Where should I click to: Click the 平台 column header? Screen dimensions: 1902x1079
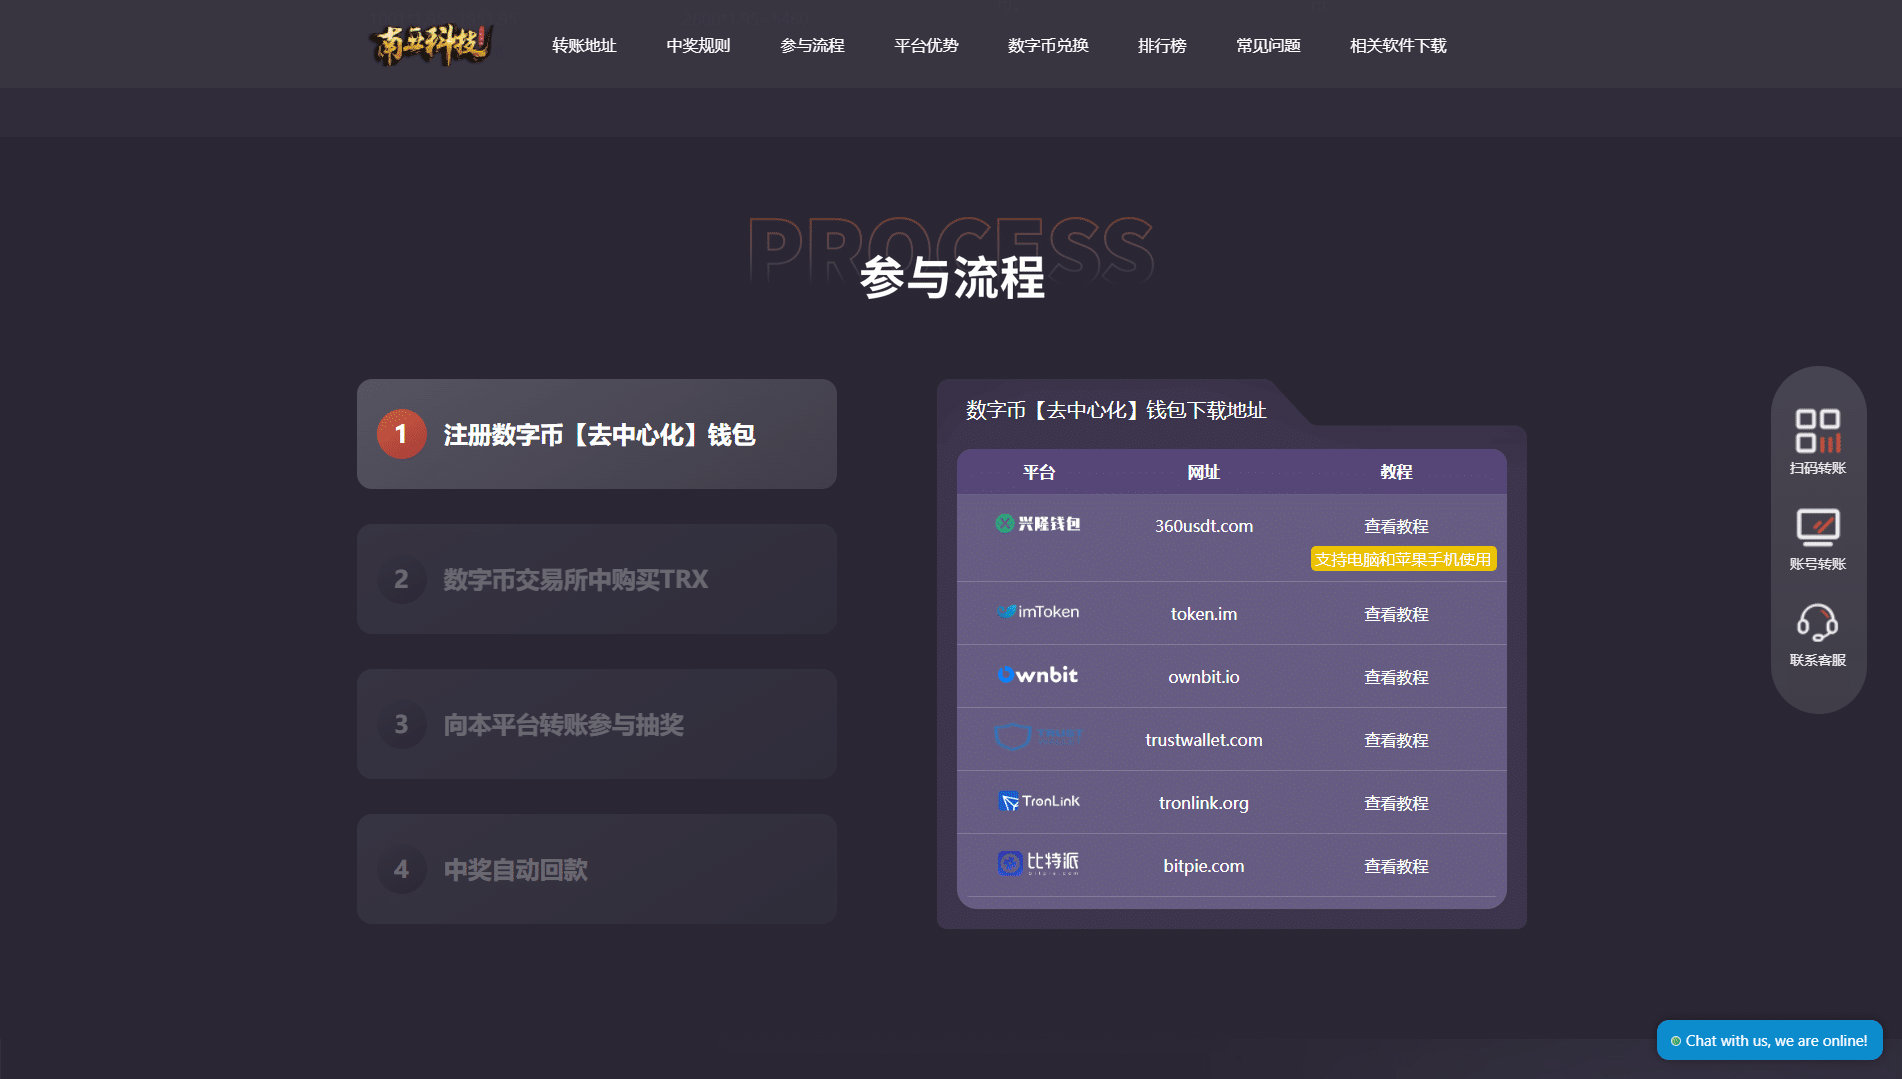1039,472
